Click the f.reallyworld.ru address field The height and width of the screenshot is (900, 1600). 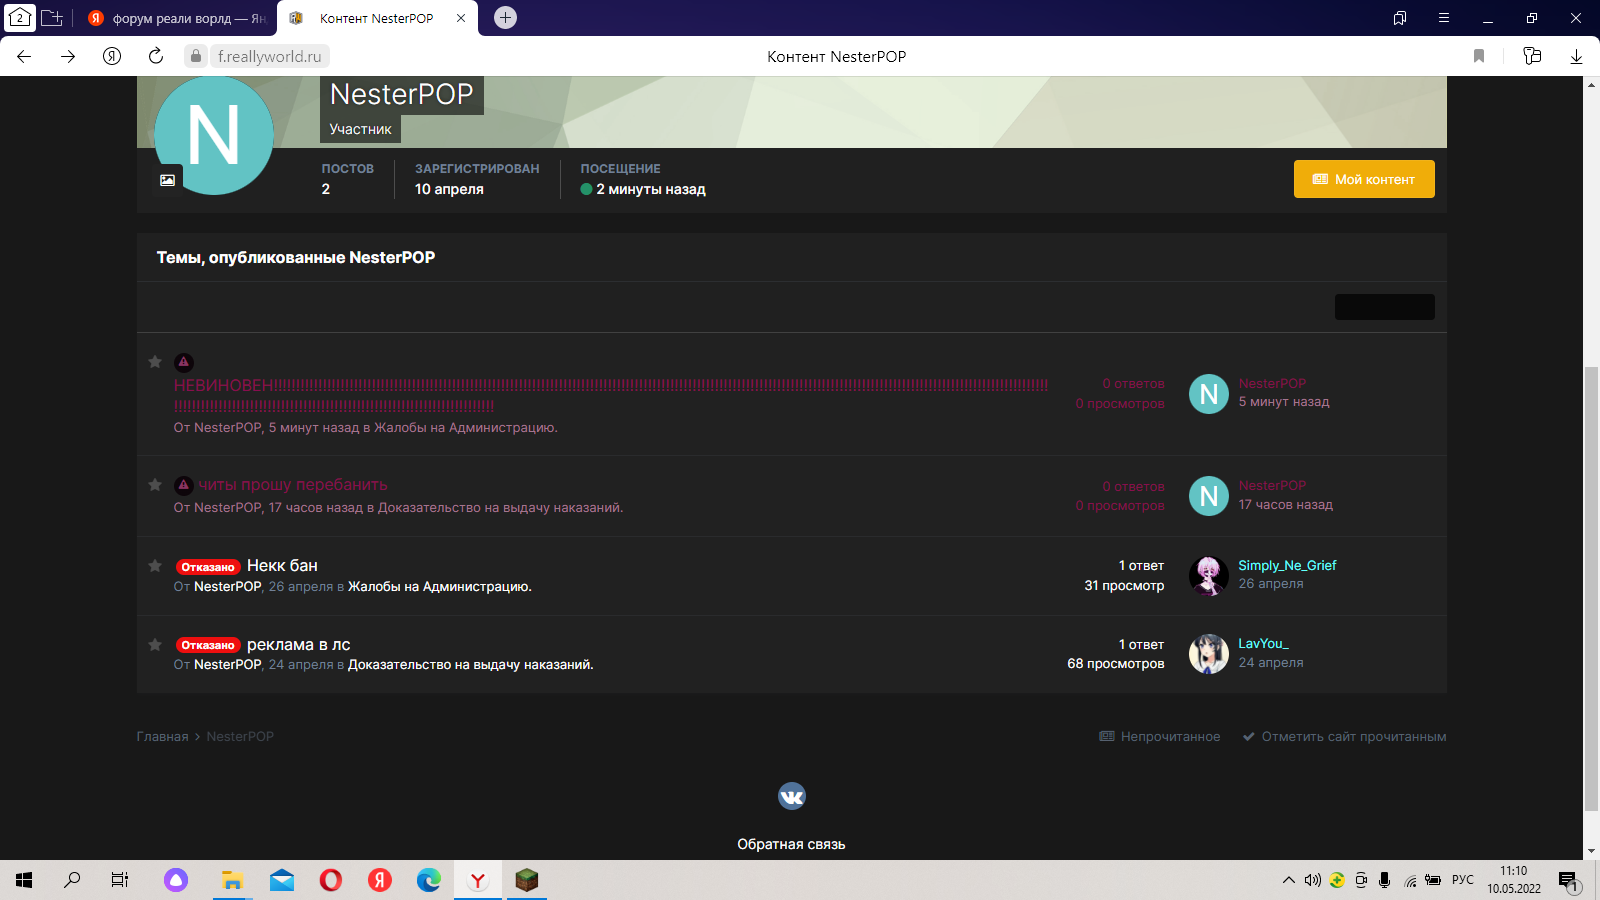click(270, 56)
